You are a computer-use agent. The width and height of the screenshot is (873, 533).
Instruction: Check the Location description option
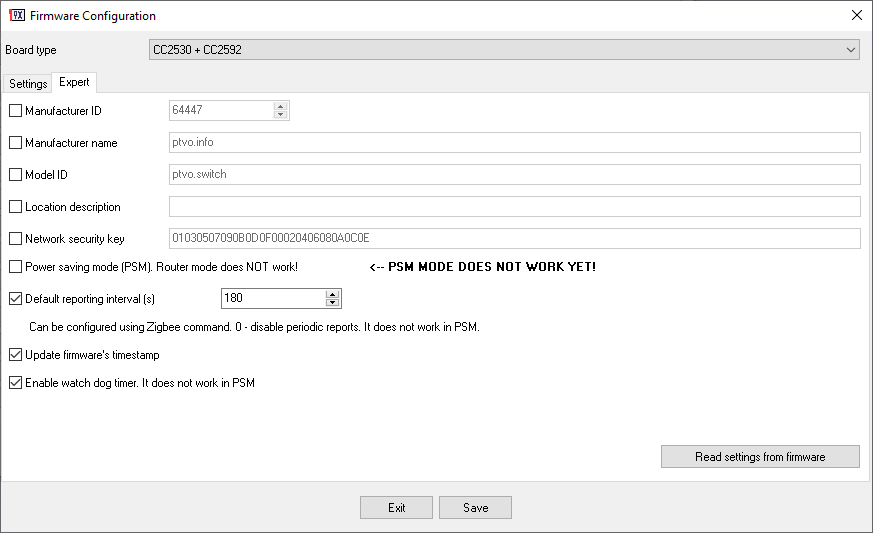(x=16, y=207)
